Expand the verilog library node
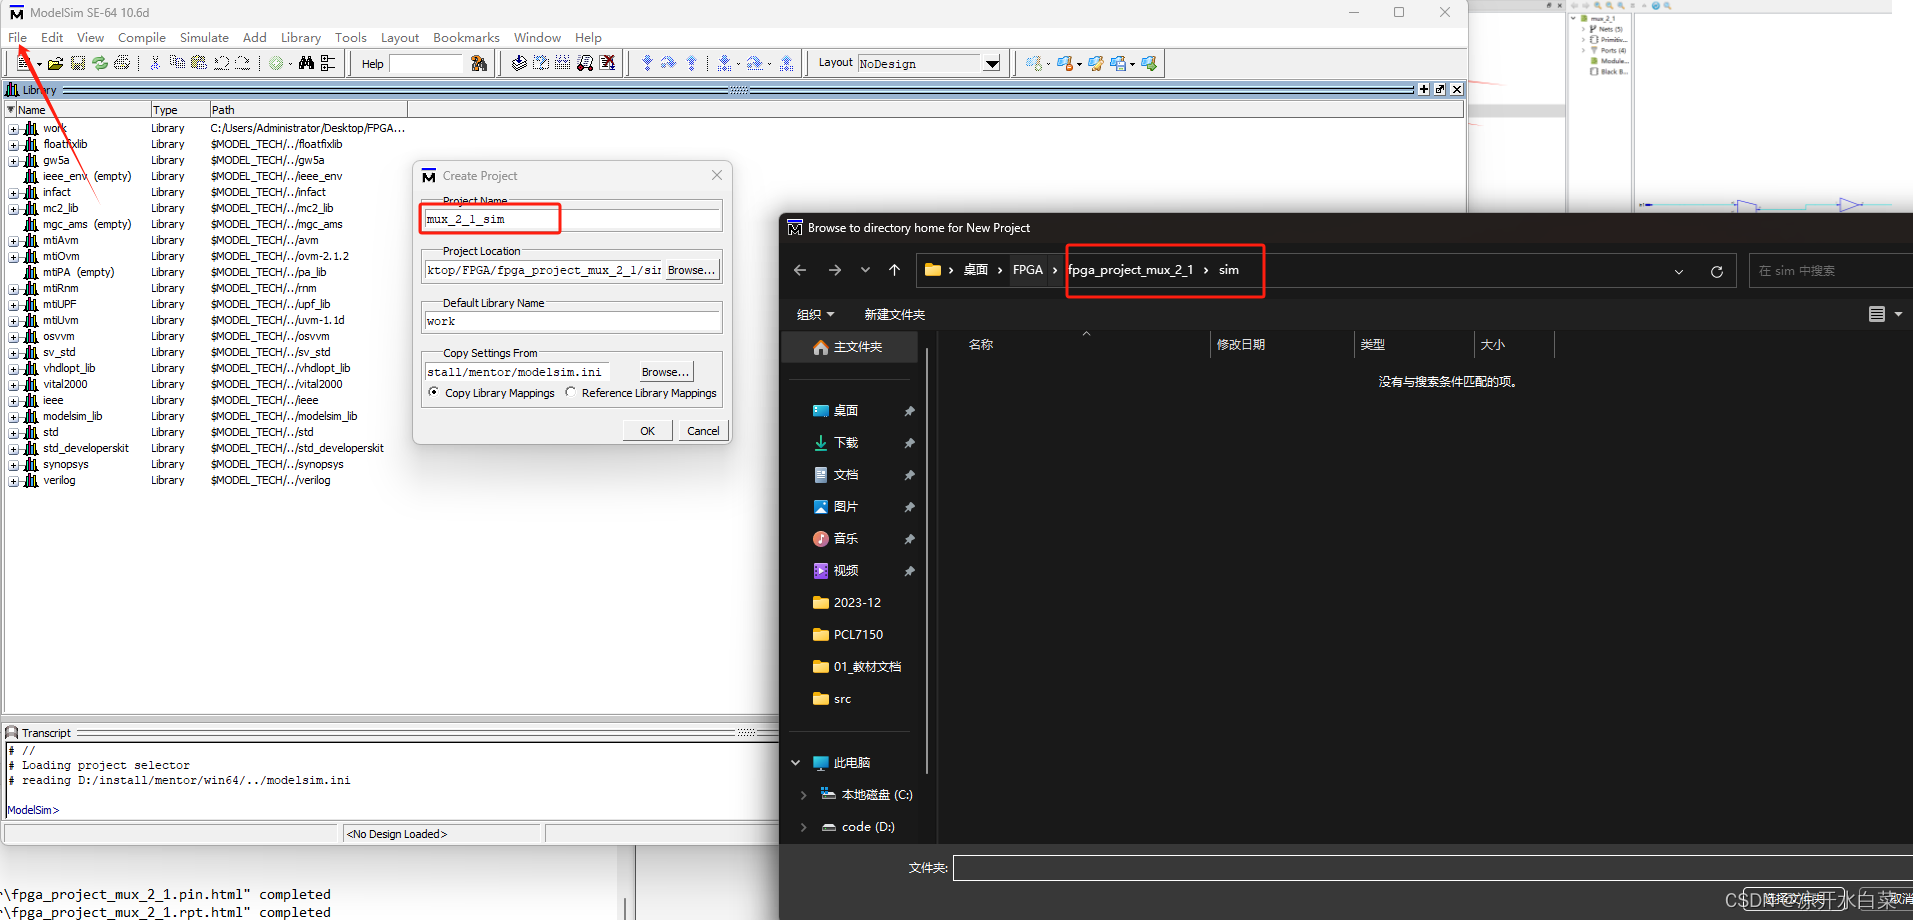 click(13, 481)
